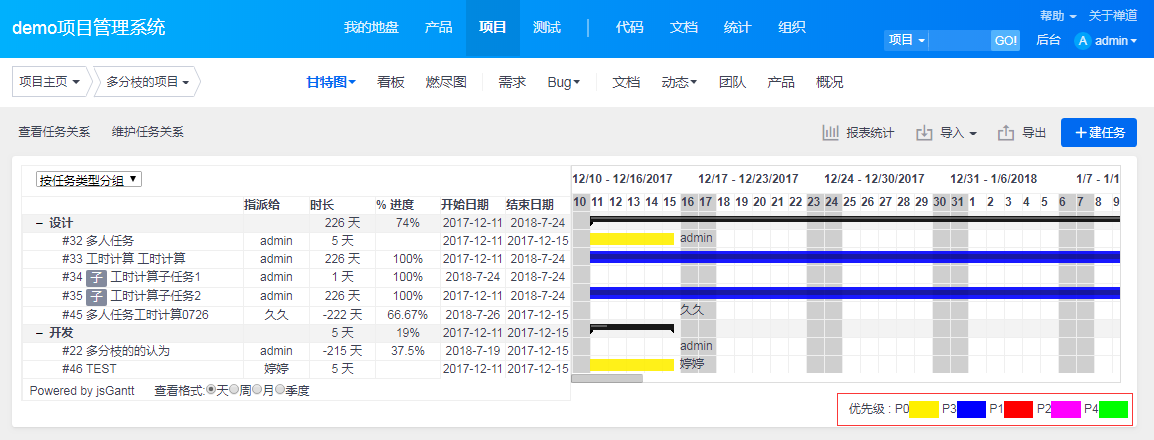Click the 导入 import icon
Screen dimensions: 1154x440
click(924, 133)
